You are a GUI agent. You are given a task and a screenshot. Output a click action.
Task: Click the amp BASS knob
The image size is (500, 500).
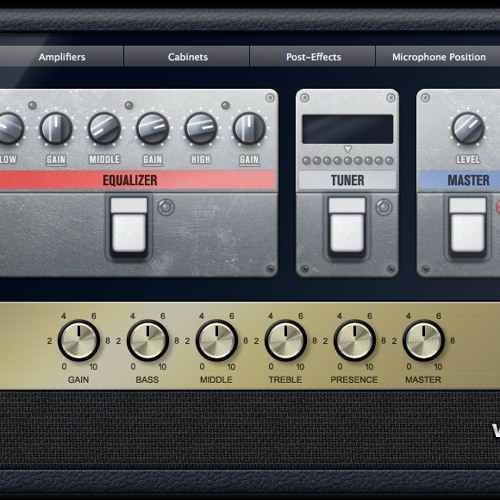tap(148, 340)
